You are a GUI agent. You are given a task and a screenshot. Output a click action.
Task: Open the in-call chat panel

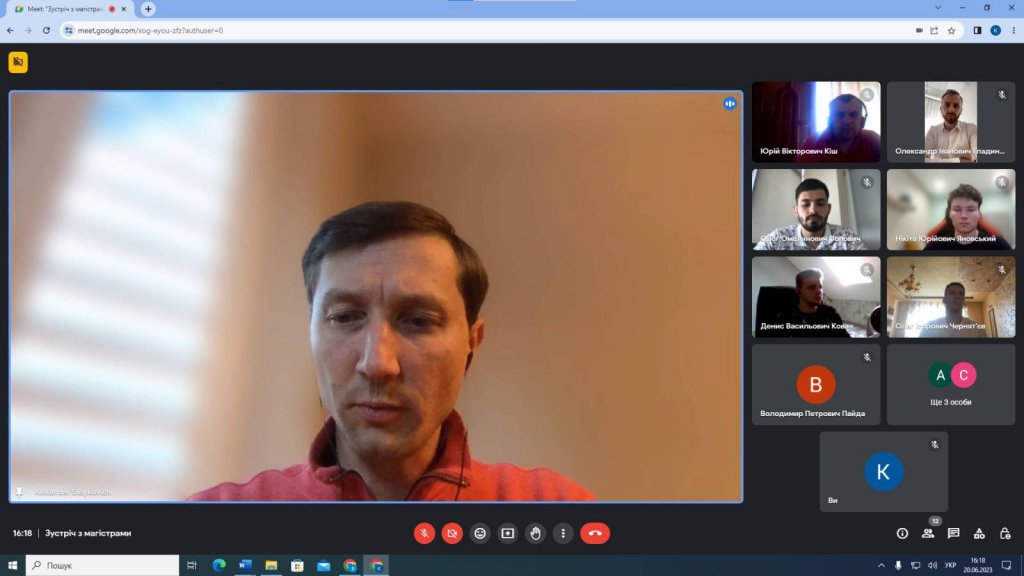click(953, 534)
